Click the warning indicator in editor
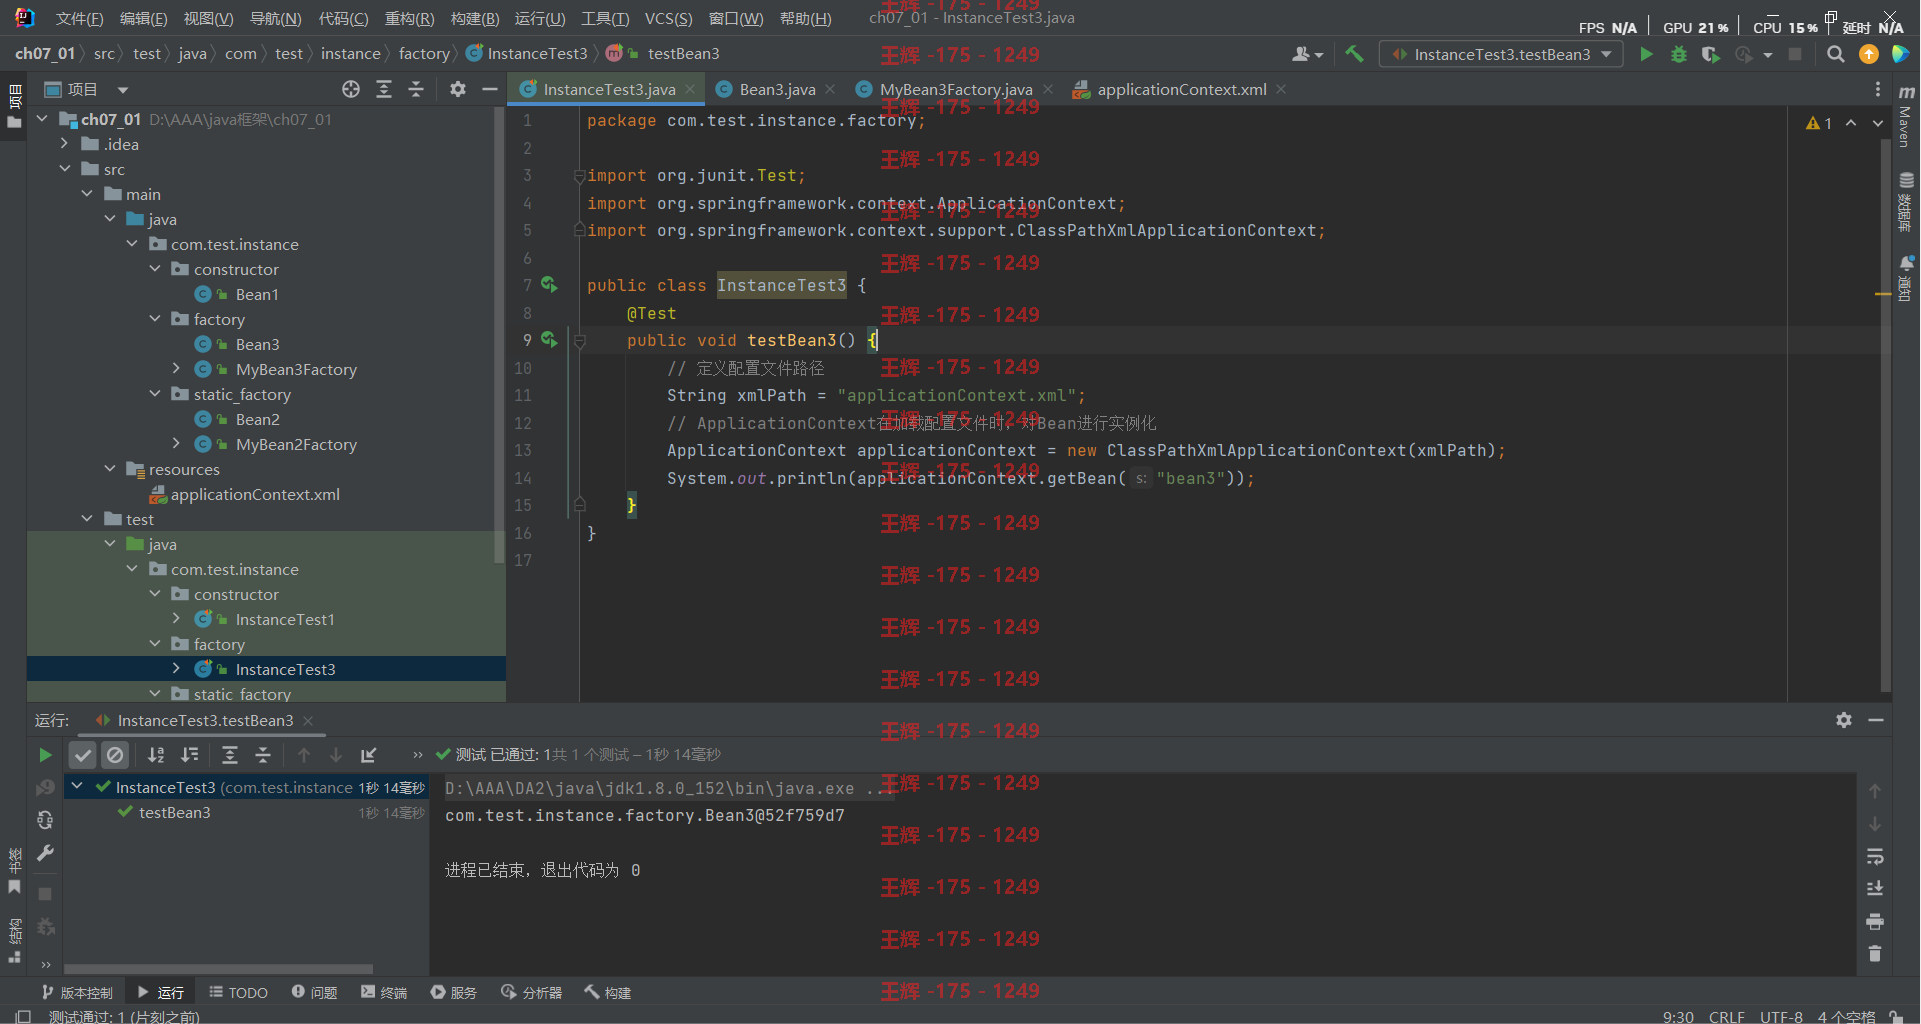 [x=1819, y=123]
